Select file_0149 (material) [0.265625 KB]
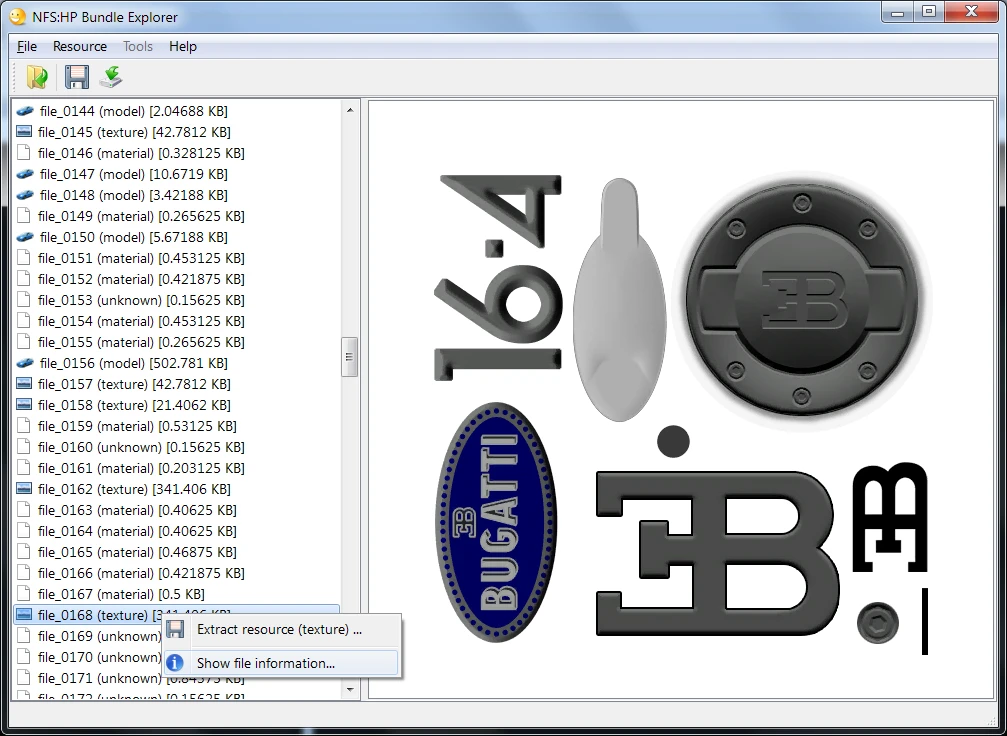 pyautogui.click(x=141, y=216)
